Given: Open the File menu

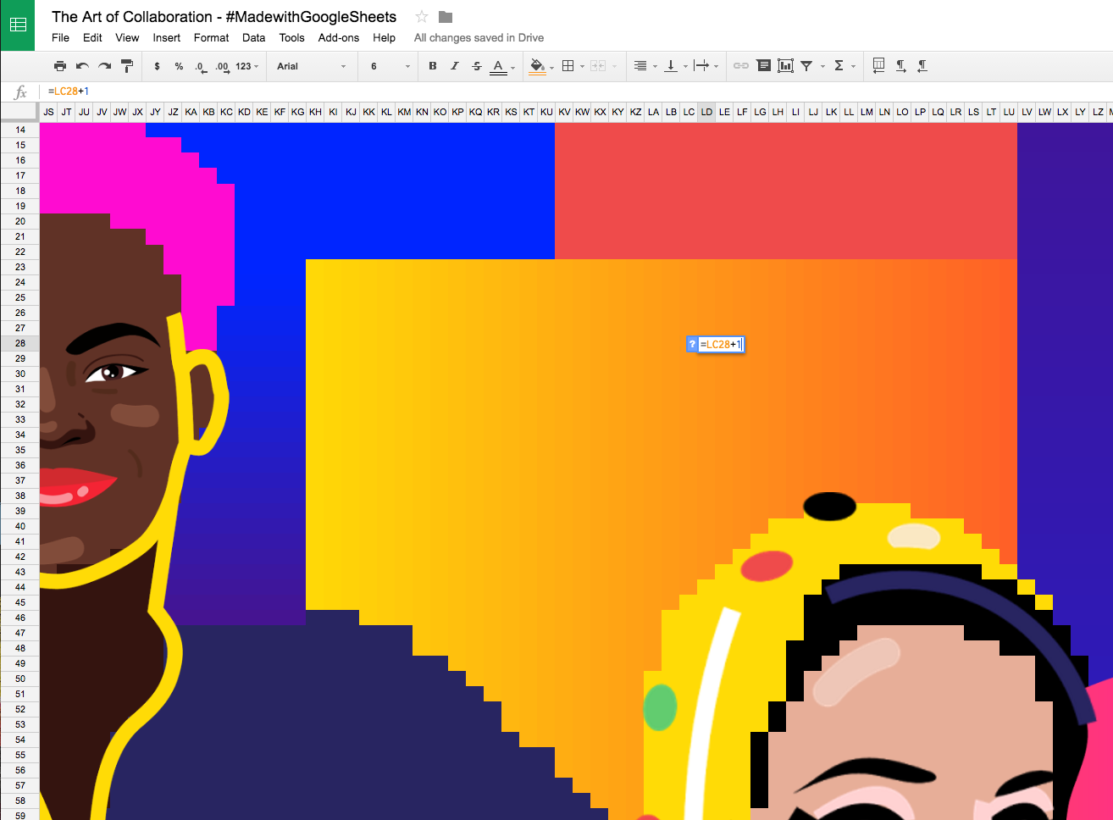Looking at the screenshot, I should pyautogui.click(x=60, y=38).
